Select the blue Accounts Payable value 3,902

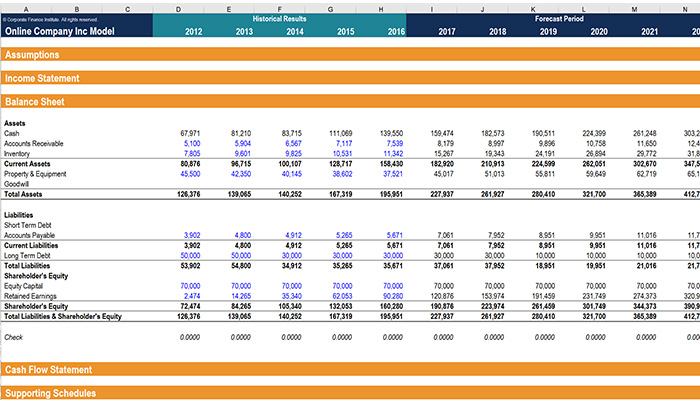(192, 235)
